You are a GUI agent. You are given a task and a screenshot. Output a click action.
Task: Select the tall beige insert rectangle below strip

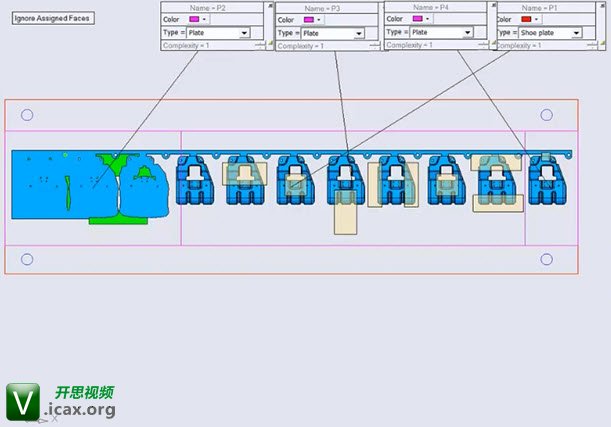click(346, 213)
